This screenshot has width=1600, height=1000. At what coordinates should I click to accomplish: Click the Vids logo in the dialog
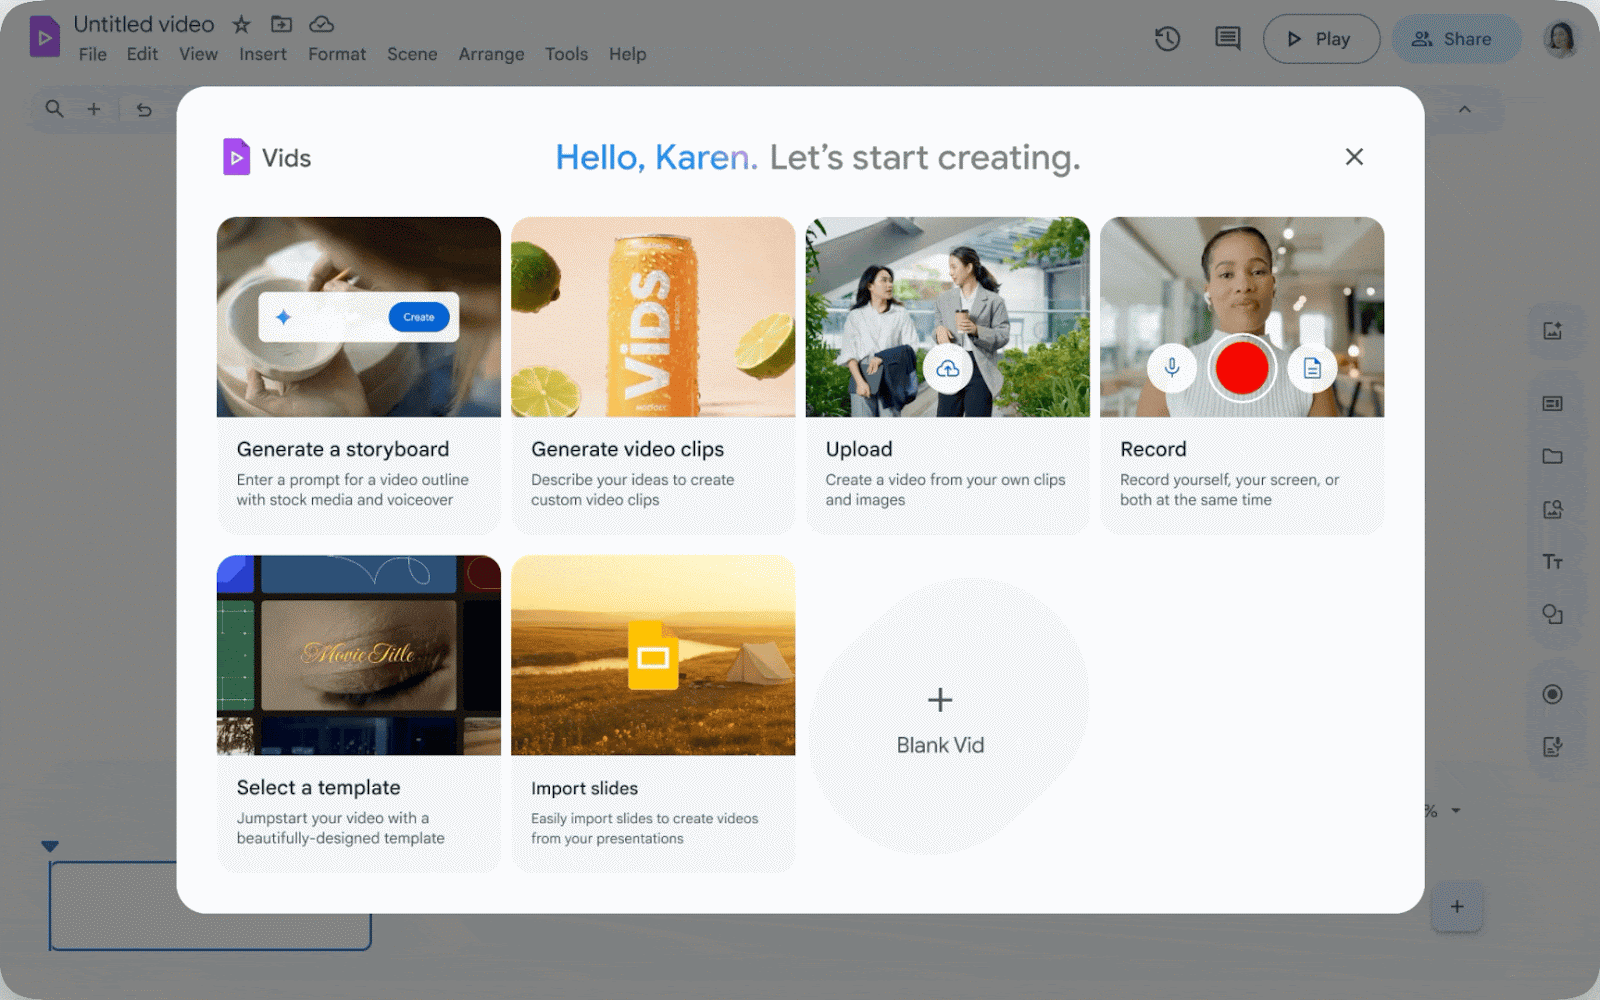pos(237,157)
